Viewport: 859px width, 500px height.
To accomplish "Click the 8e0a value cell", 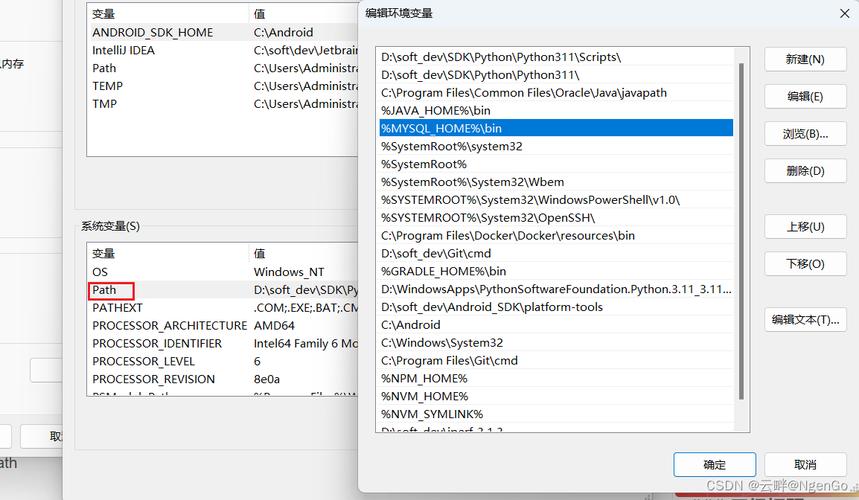I will 267,379.
